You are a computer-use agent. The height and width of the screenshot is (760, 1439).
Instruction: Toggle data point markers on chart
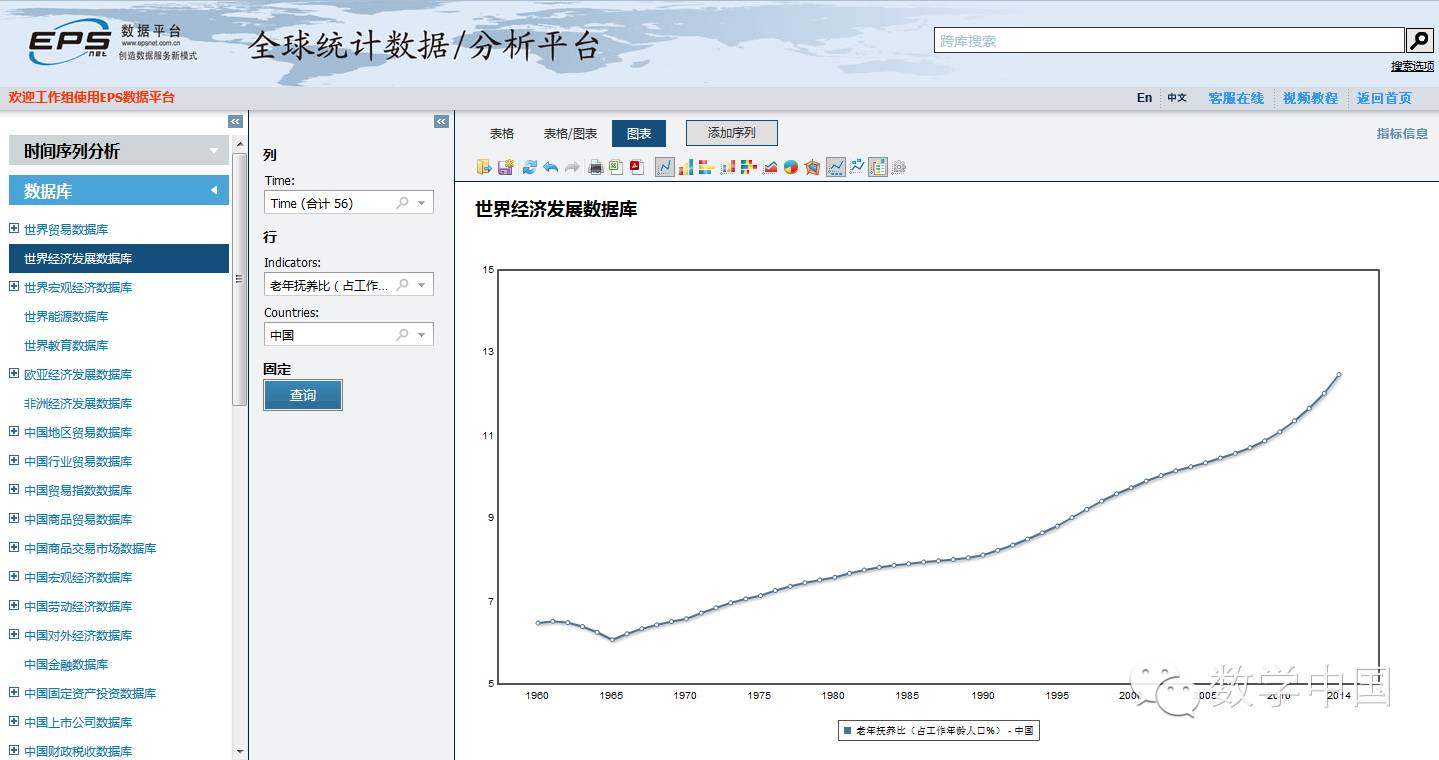click(857, 167)
